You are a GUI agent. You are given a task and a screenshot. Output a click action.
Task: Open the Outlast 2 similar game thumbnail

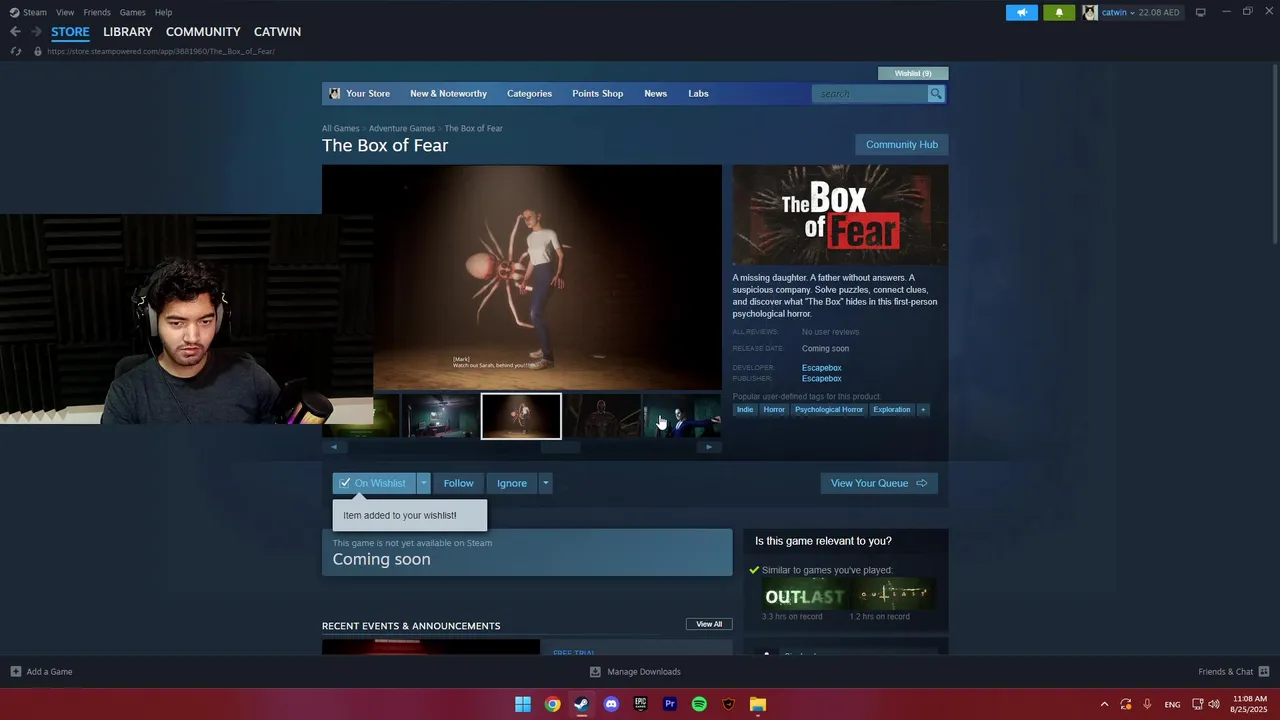pyautogui.click(x=893, y=594)
